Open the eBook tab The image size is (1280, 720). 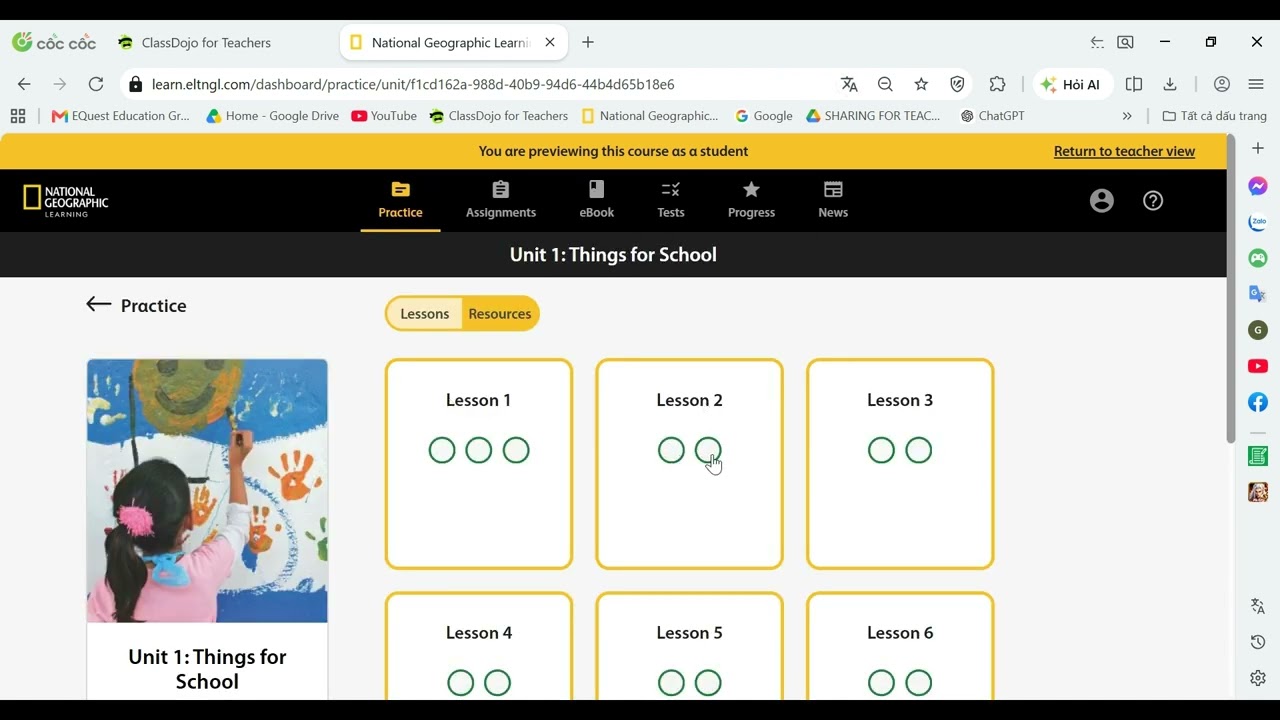coord(597,200)
